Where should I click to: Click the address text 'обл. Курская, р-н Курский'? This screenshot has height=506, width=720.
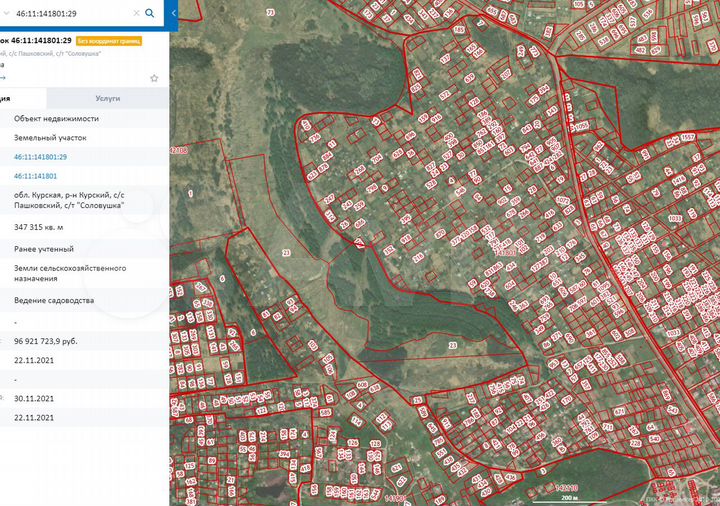69,195
